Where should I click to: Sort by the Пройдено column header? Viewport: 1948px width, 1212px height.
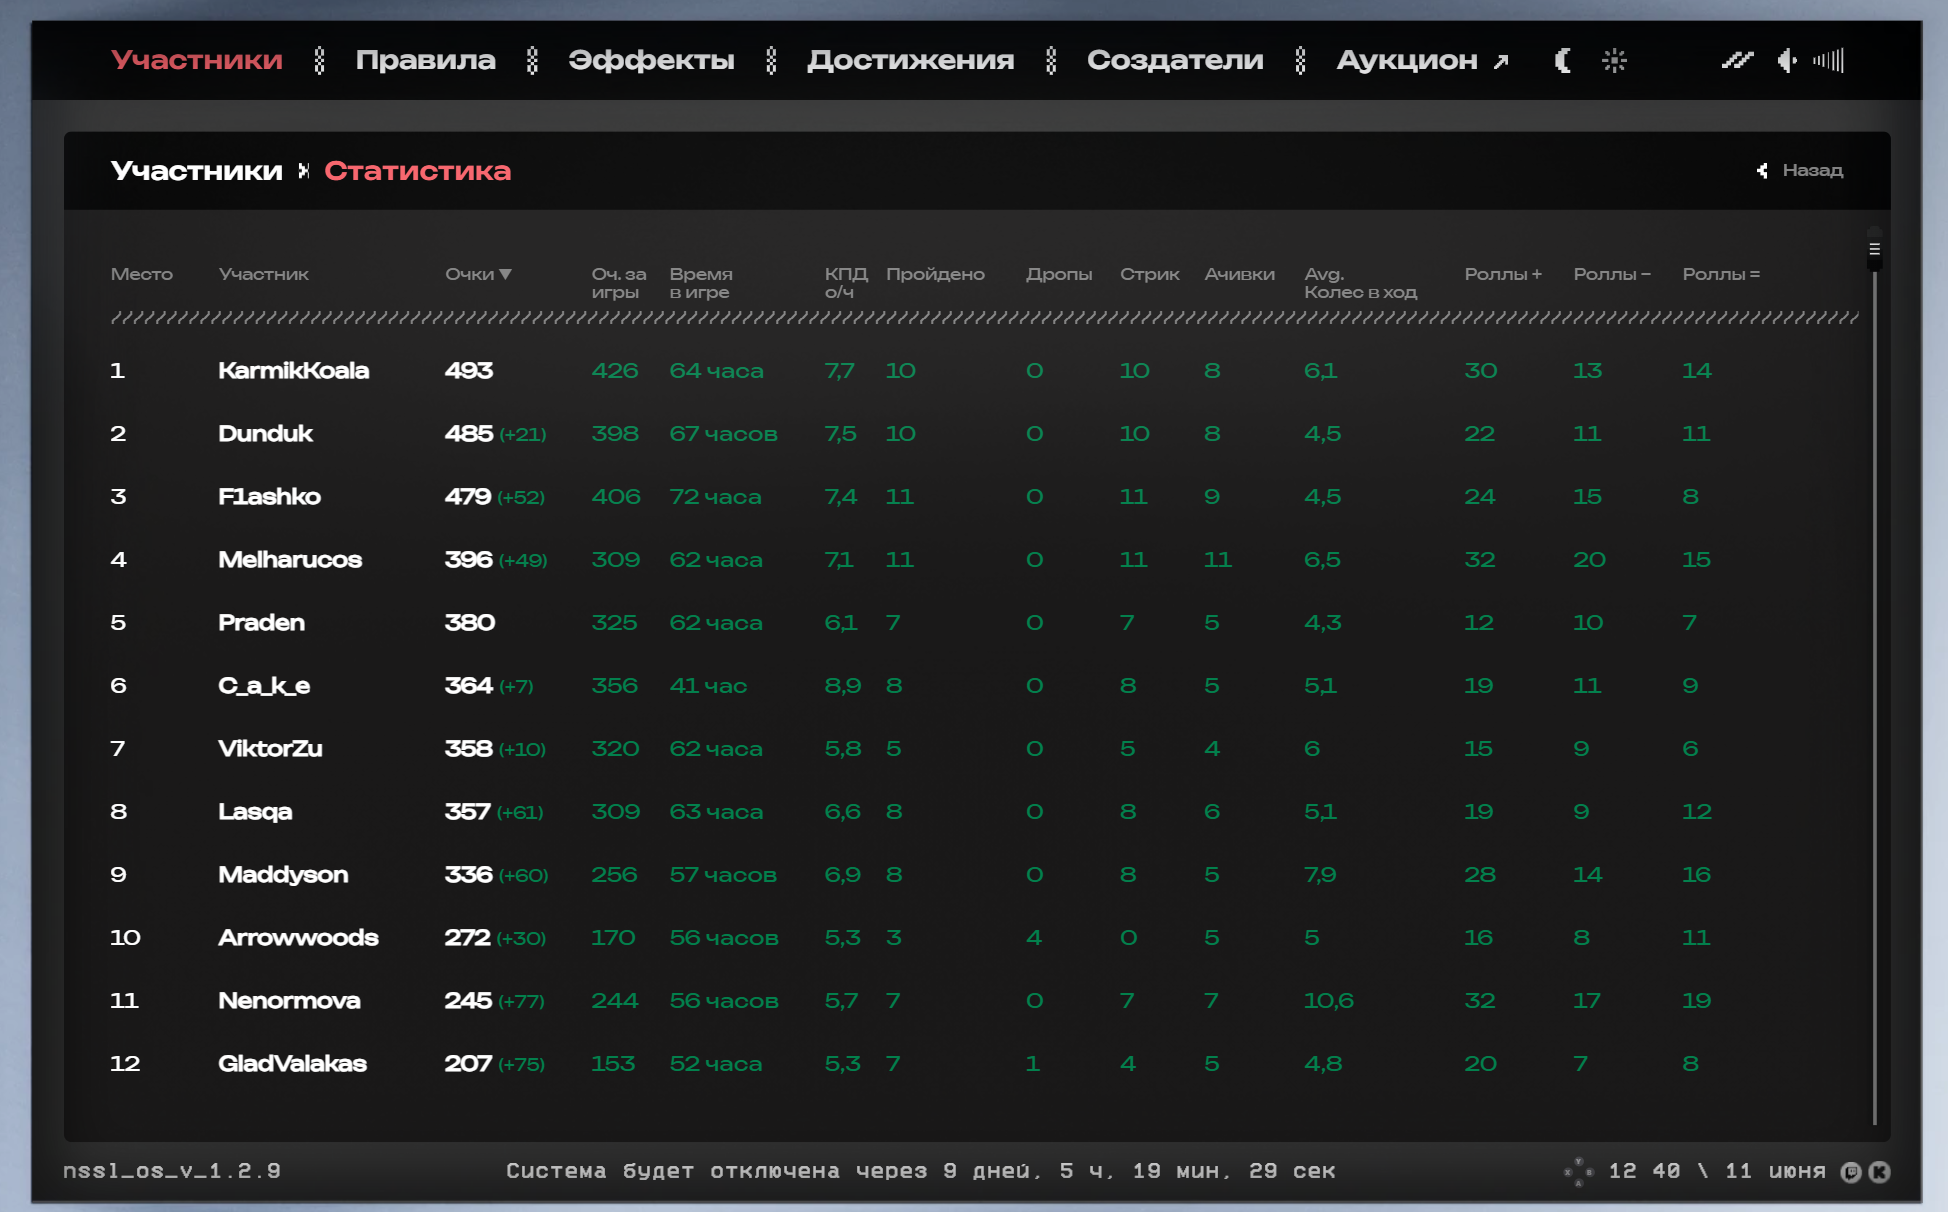tap(936, 274)
